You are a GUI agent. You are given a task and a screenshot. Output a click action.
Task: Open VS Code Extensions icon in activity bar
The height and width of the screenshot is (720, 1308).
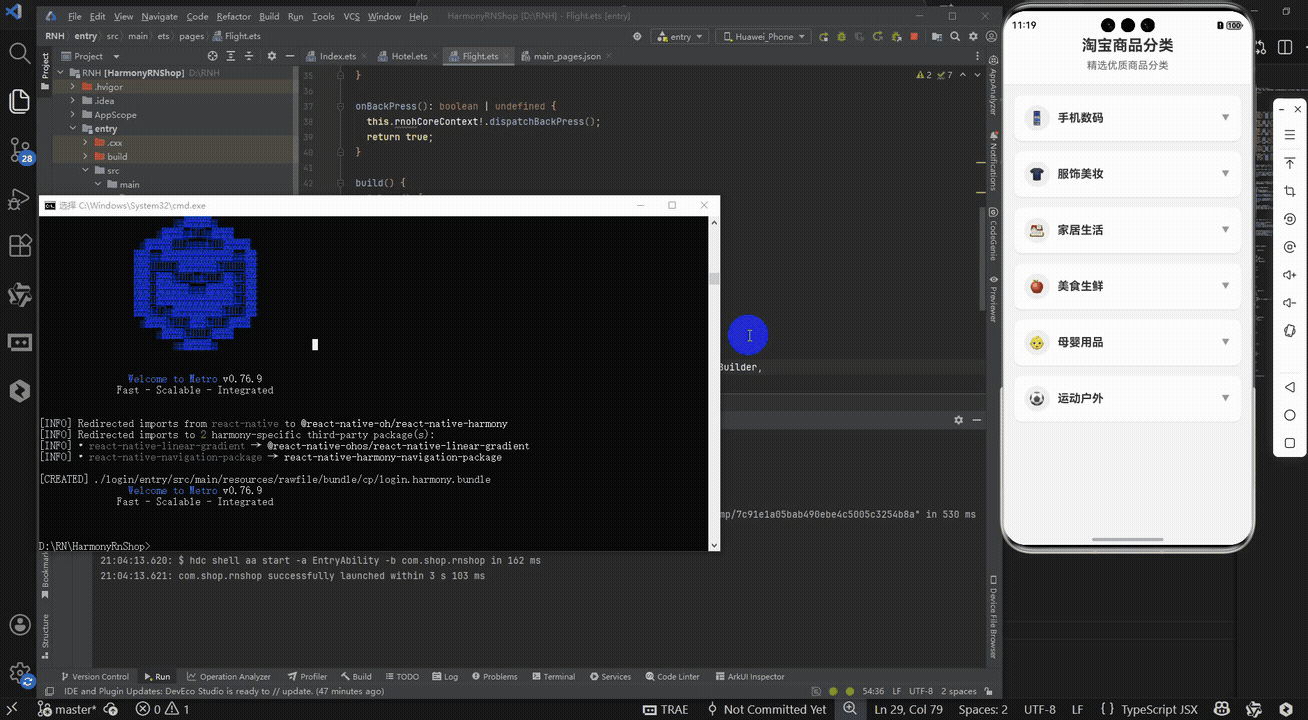click(x=19, y=246)
